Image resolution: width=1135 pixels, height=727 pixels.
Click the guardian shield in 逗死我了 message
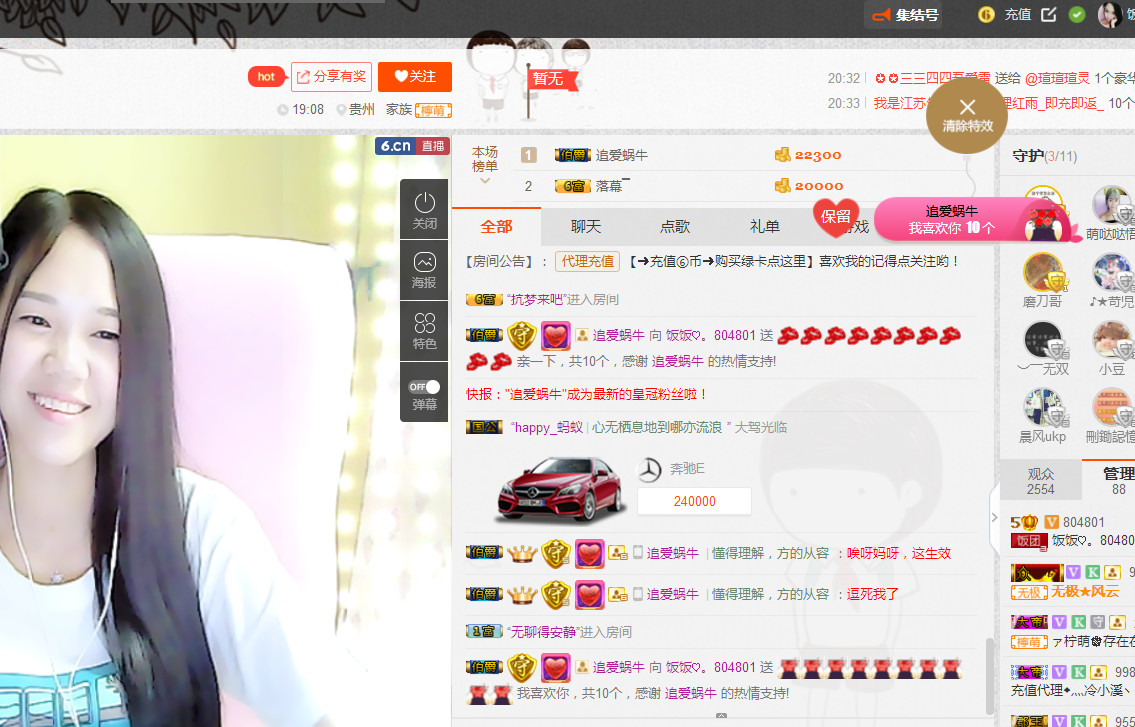555,594
